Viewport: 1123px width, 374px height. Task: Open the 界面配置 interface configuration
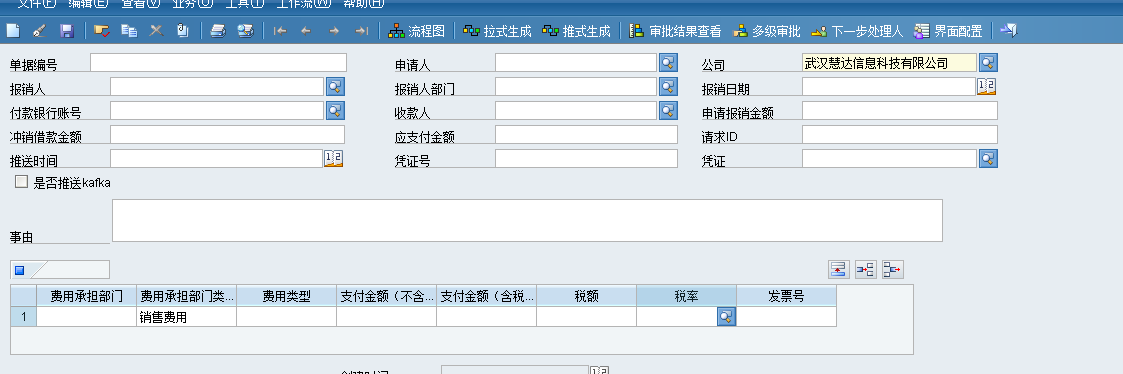click(x=948, y=31)
